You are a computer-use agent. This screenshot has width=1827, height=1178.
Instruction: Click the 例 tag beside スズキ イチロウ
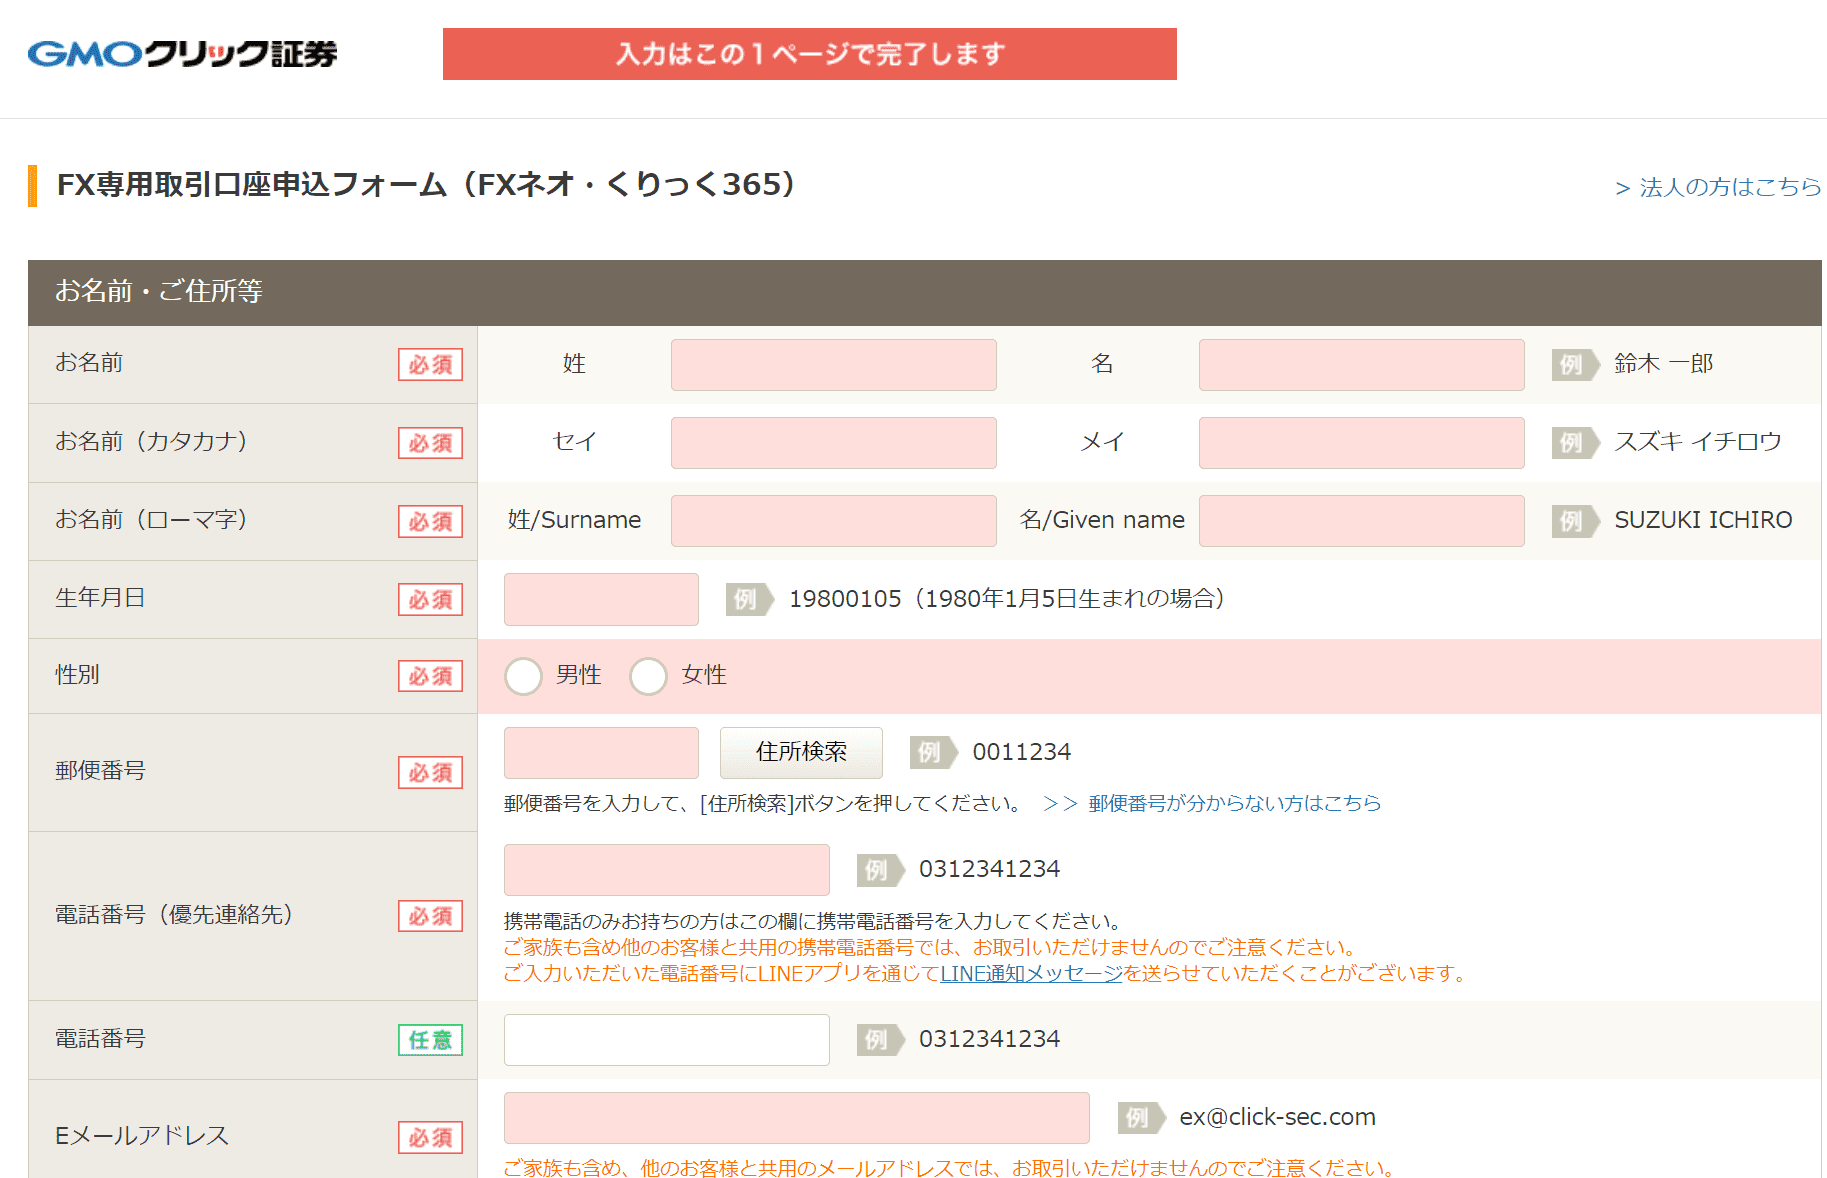pos(1574,443)
